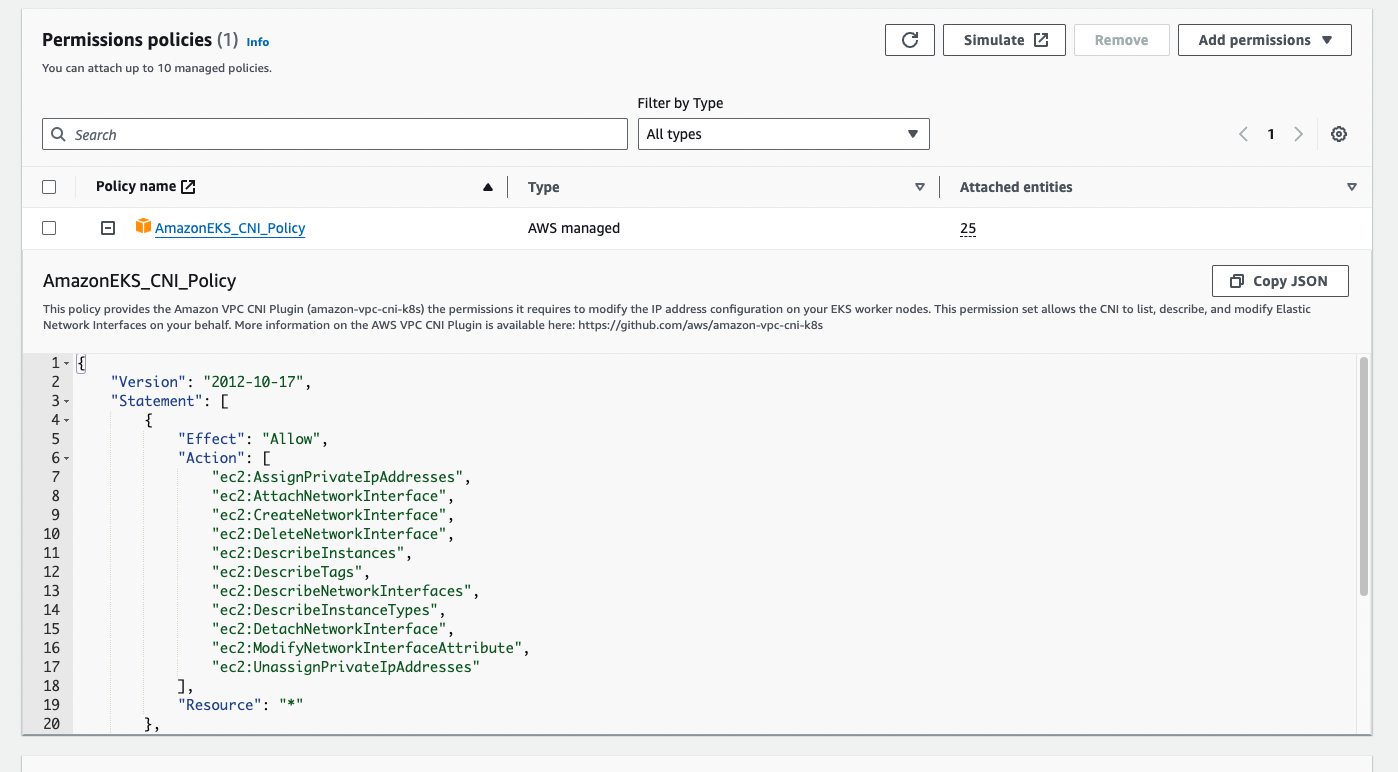Open the AmazonEKS_CNI_Policy link
This screenshot has height=772, width=1398.
coord(230,228)
